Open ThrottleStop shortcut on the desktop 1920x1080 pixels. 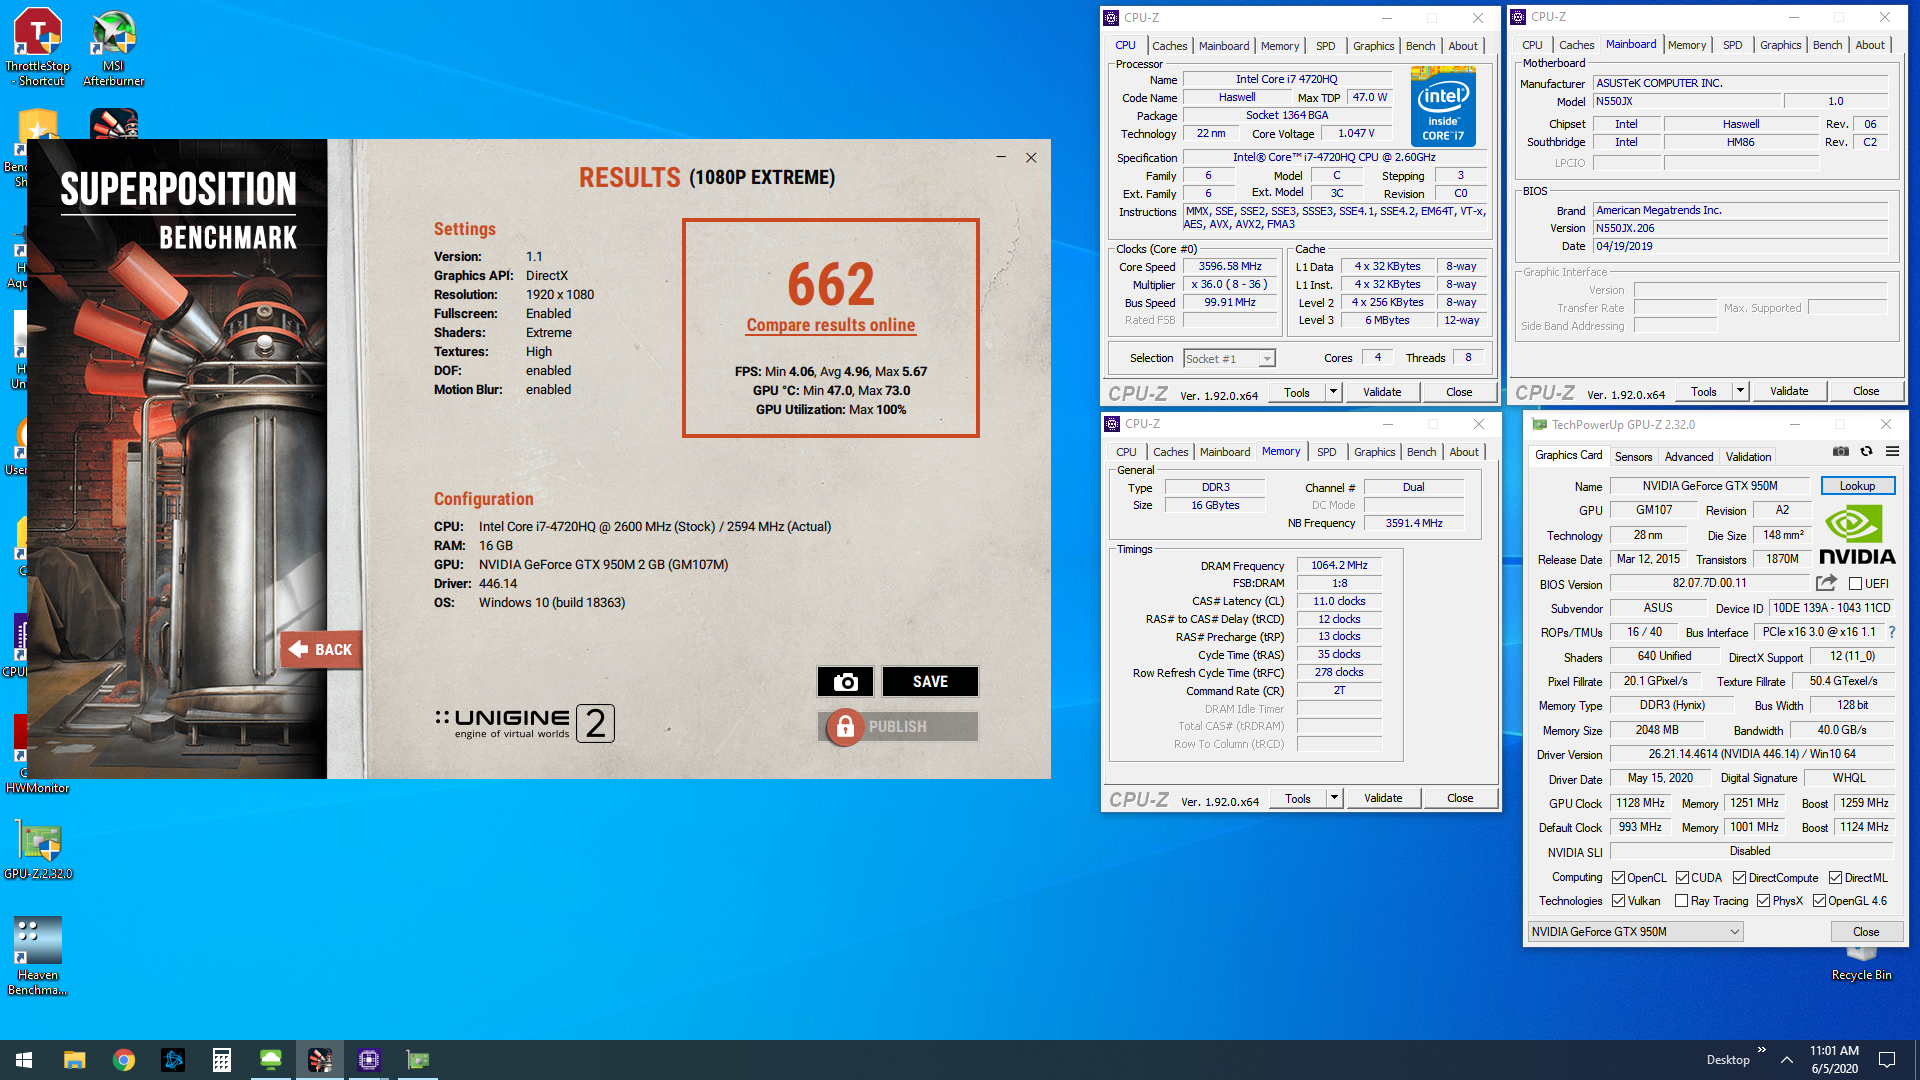37,47
